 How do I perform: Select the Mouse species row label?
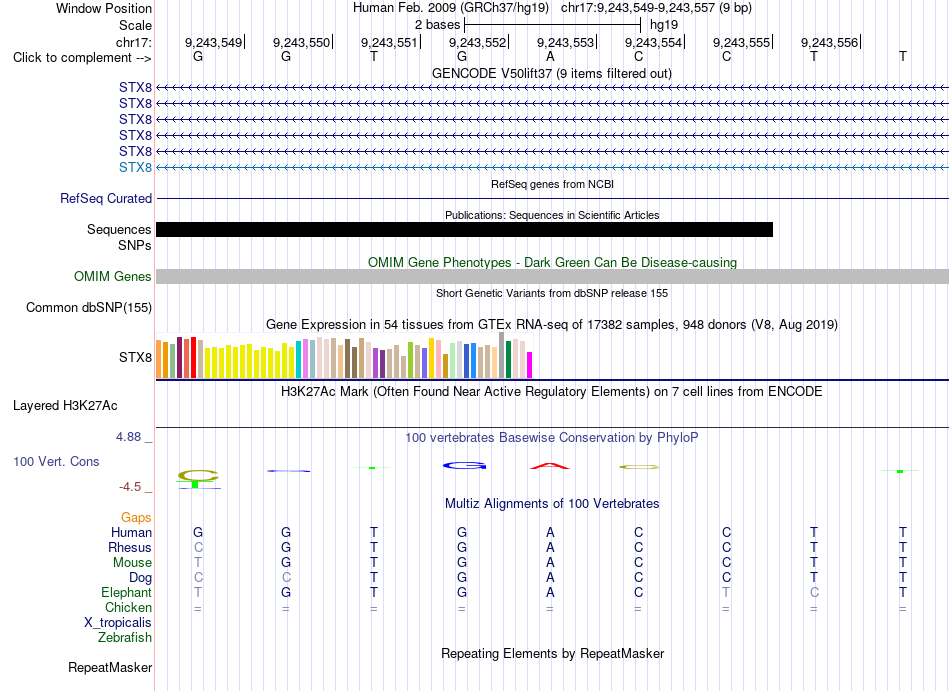(x=132, y=563)
